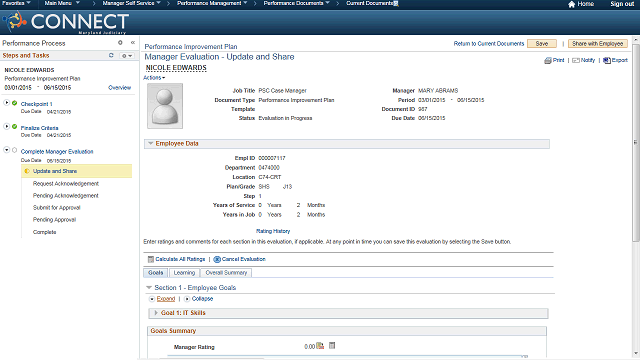640x360 pixels.
Task: Click Finalize Criteria green status icon
Action: click(x=15, y=127)
